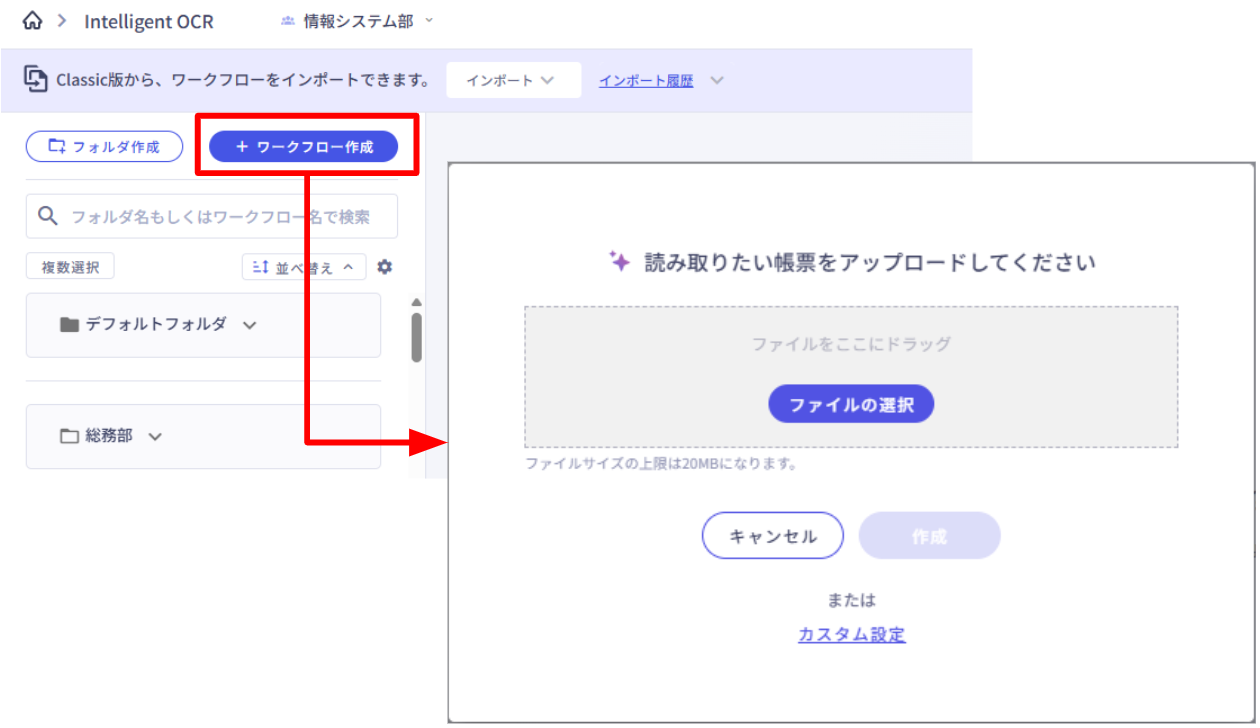Open the インポート dropdown

click(x=513, y=80)
